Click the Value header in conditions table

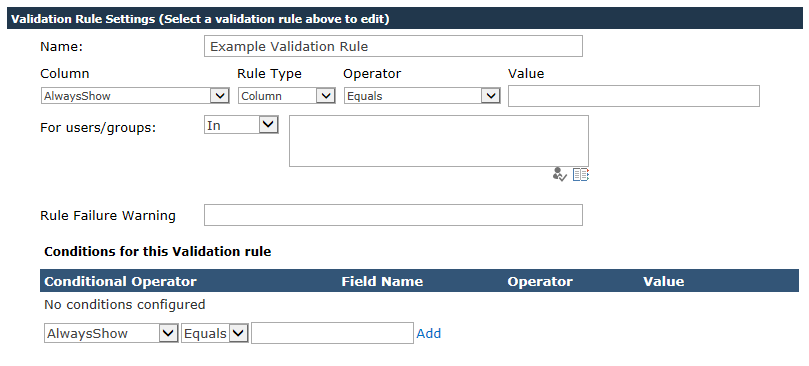coord(664,281)
